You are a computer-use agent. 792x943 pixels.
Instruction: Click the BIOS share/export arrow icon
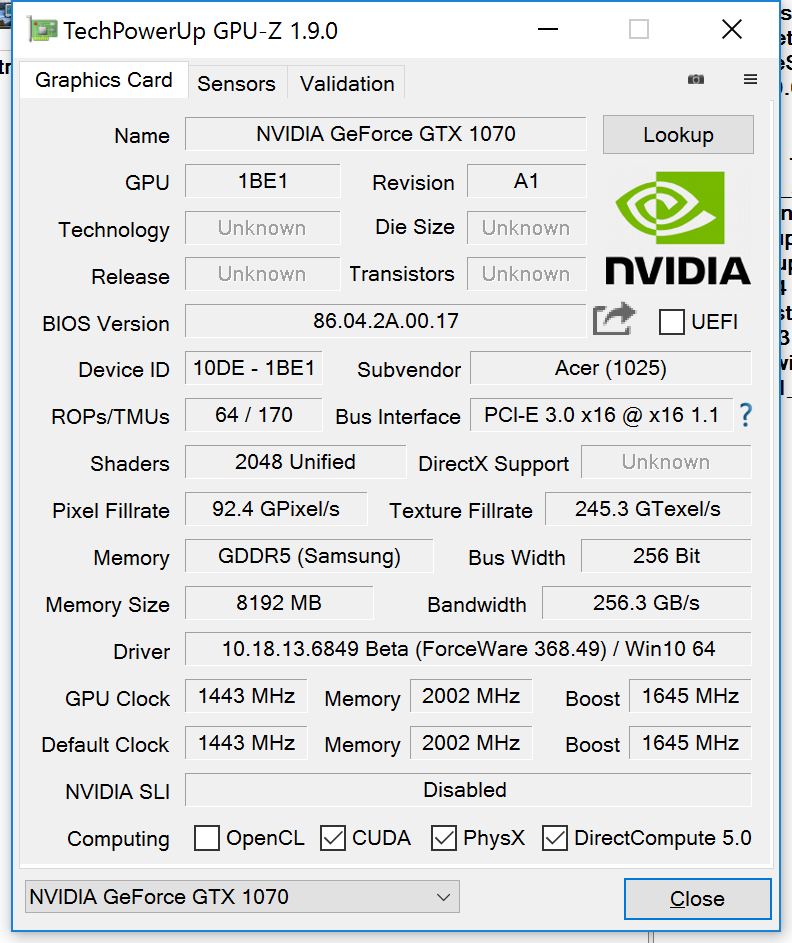[614, 320]
